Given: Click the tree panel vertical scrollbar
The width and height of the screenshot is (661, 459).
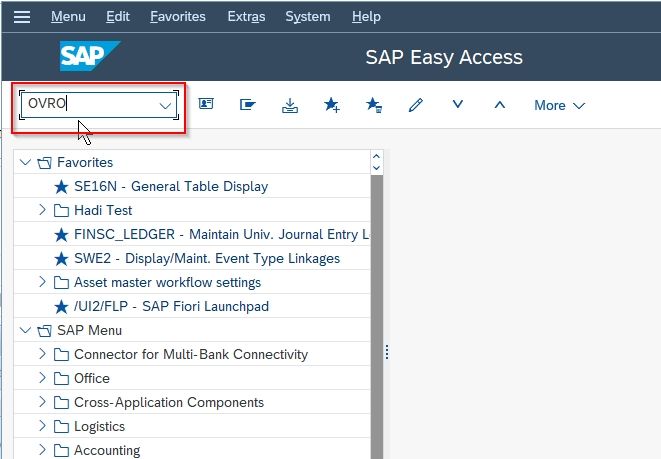Looking at the screenshot, I should pos(376,316).
